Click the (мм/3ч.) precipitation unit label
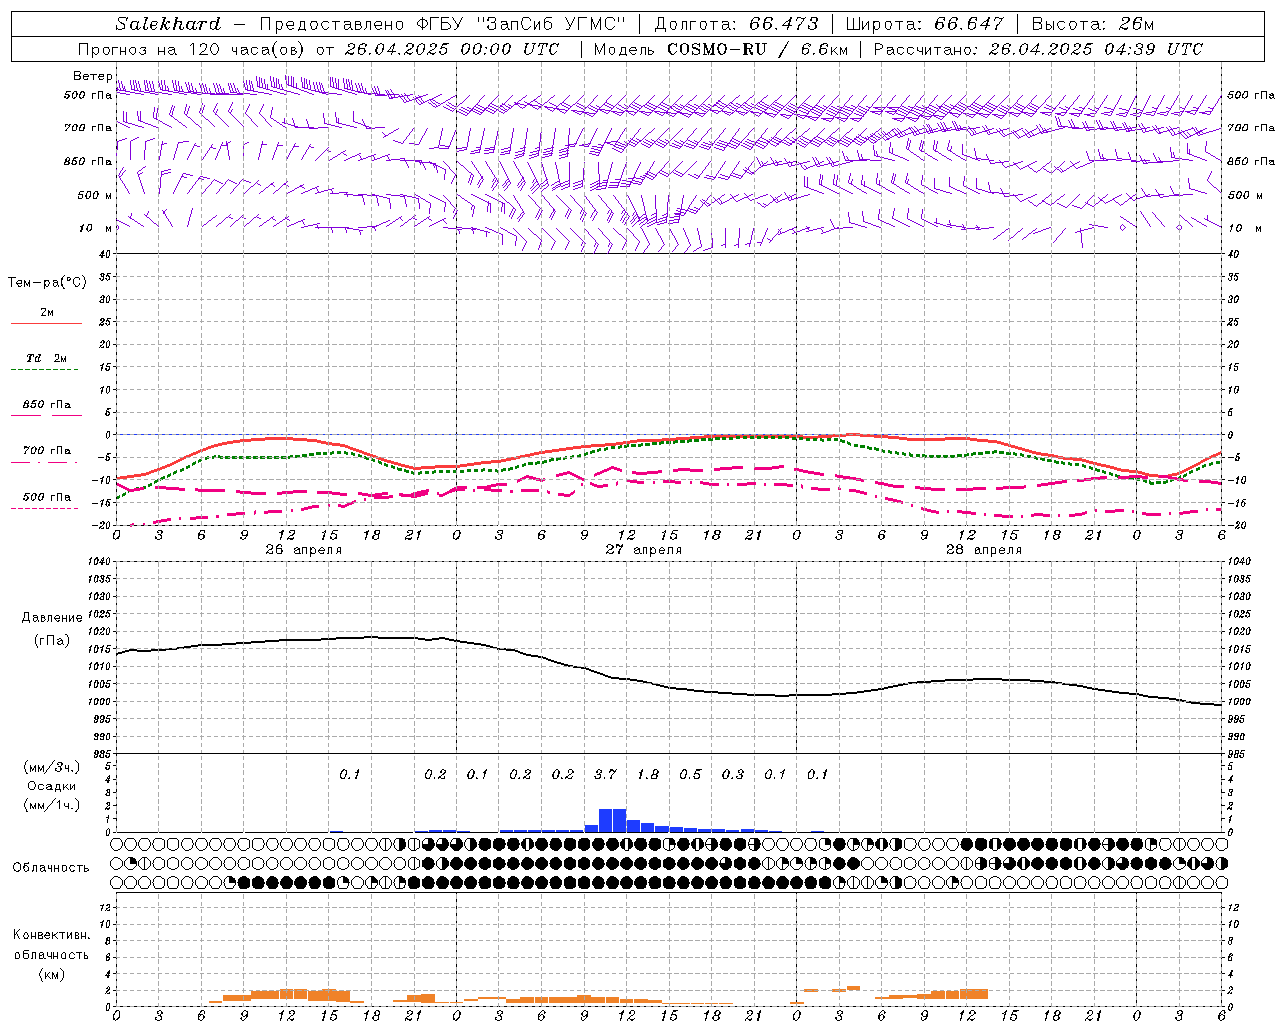Viewport: 1280px width, 1024px height. pyautogui.click(x=52, y=768)
